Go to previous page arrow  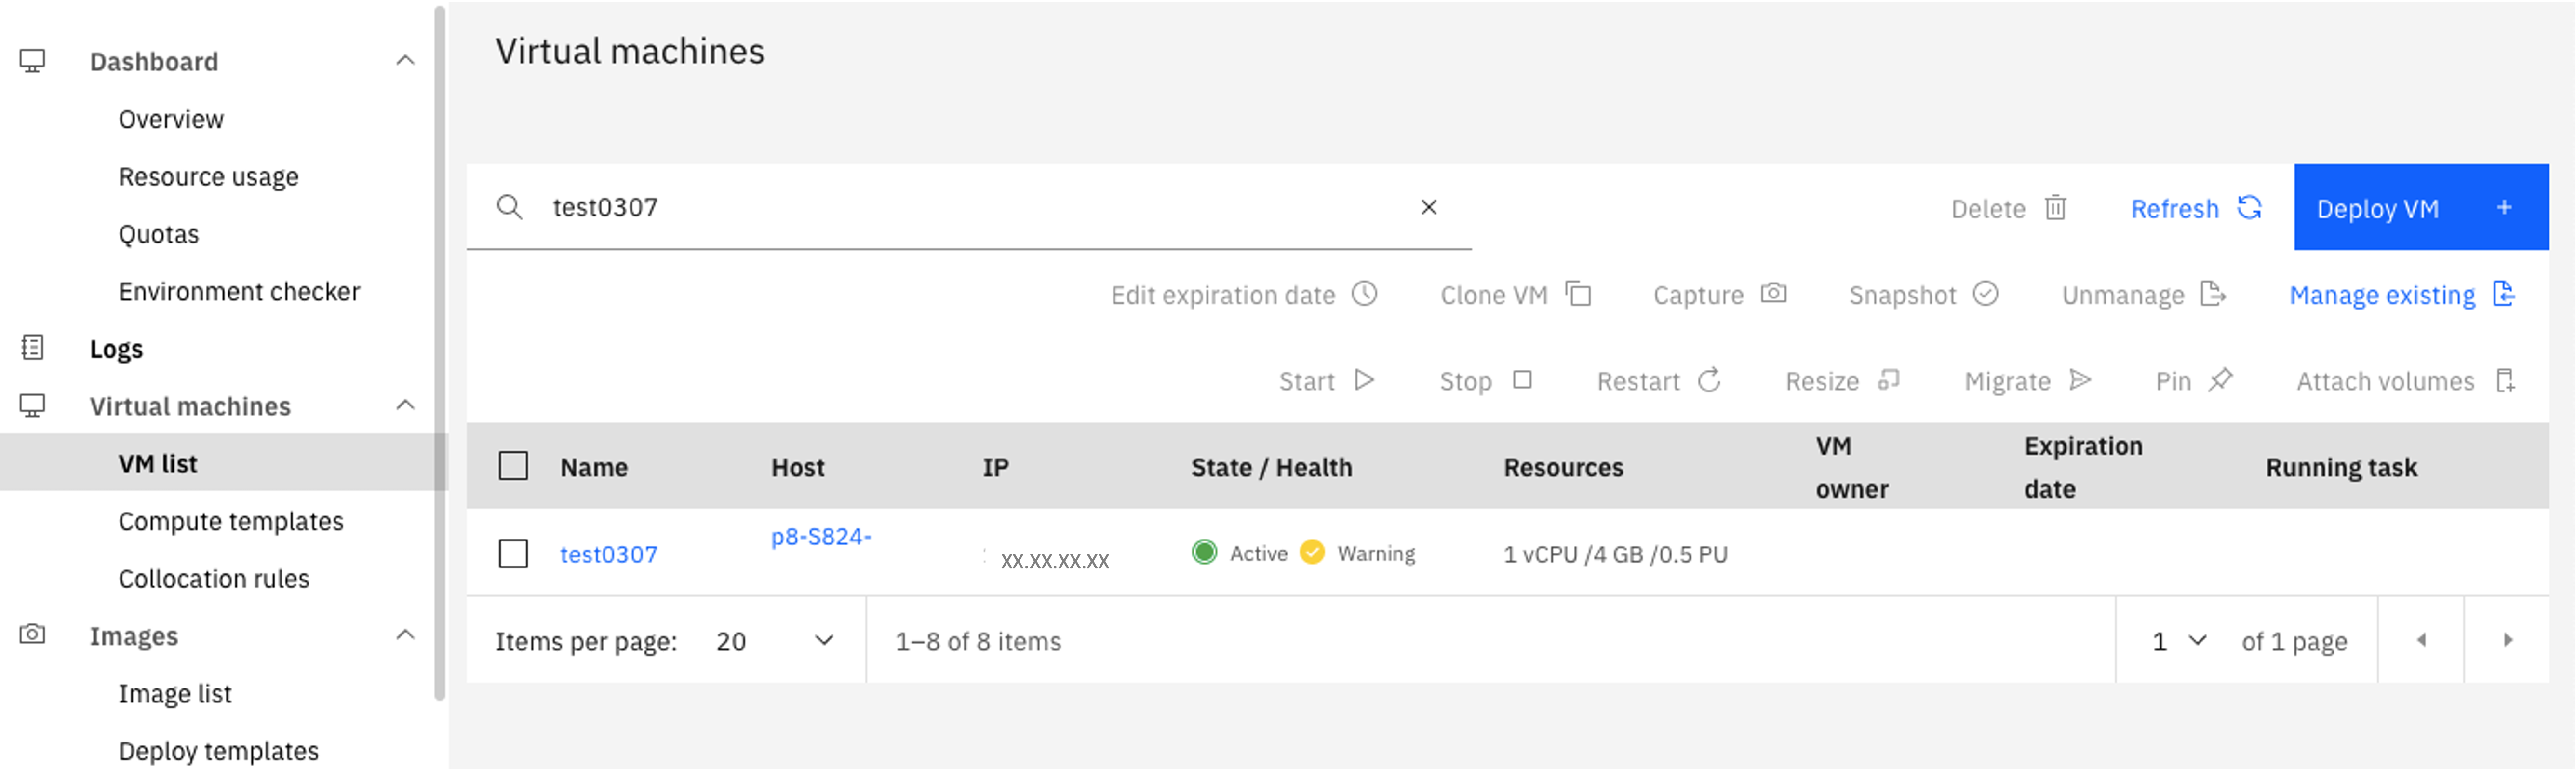(x=2421, y=640)
